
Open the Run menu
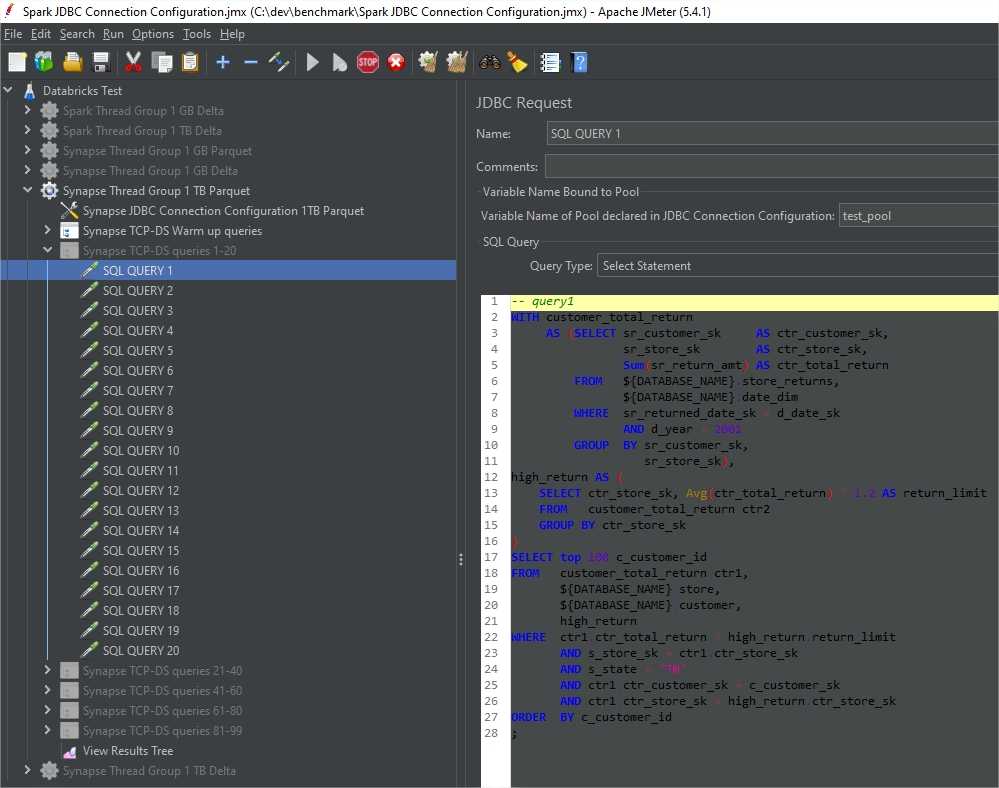(x=113, y=34)
